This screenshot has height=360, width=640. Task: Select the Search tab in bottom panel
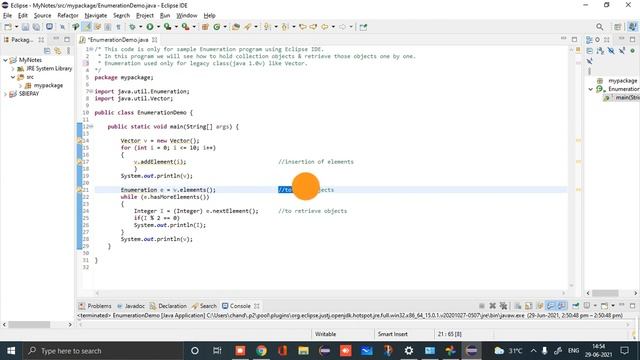pyautogui.click(x=204, y=306)
